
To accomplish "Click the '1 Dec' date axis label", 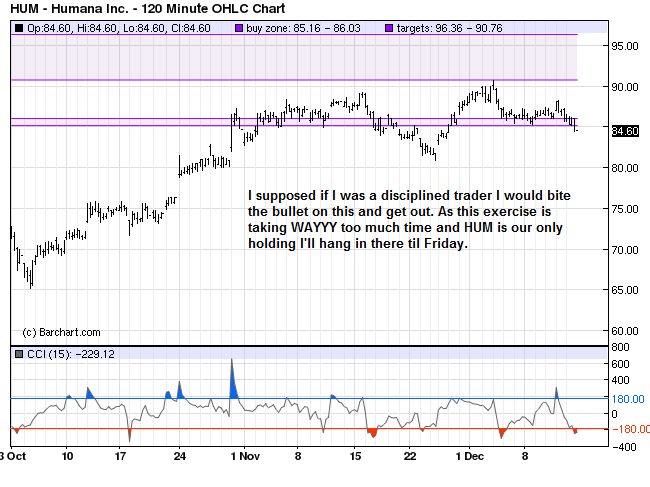I will coord(470,456).
